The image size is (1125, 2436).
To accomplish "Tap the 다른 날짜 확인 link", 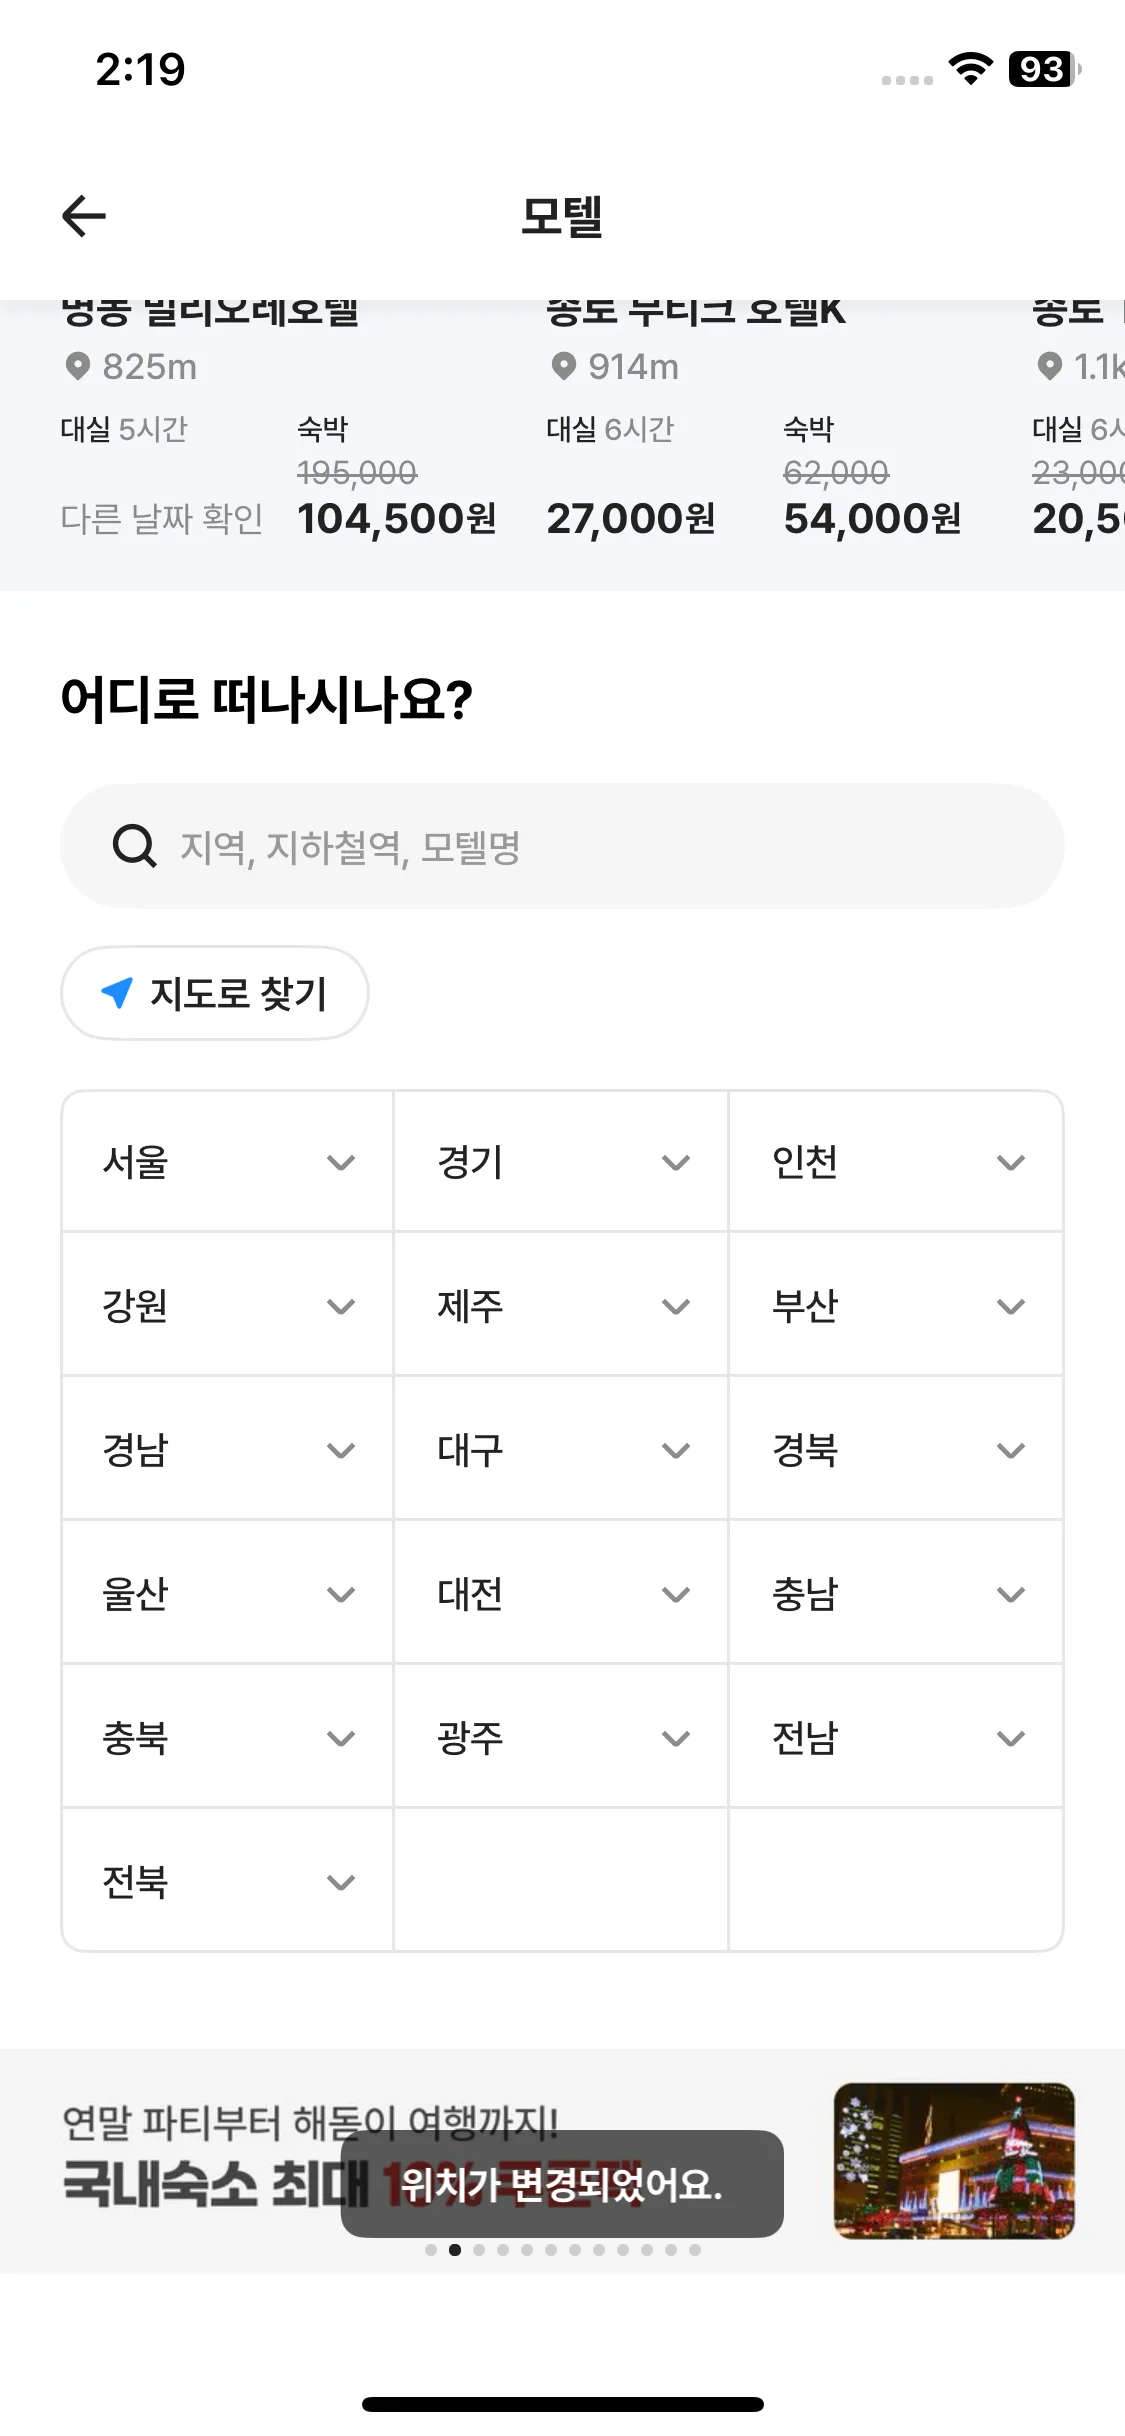I will [162, 518].
